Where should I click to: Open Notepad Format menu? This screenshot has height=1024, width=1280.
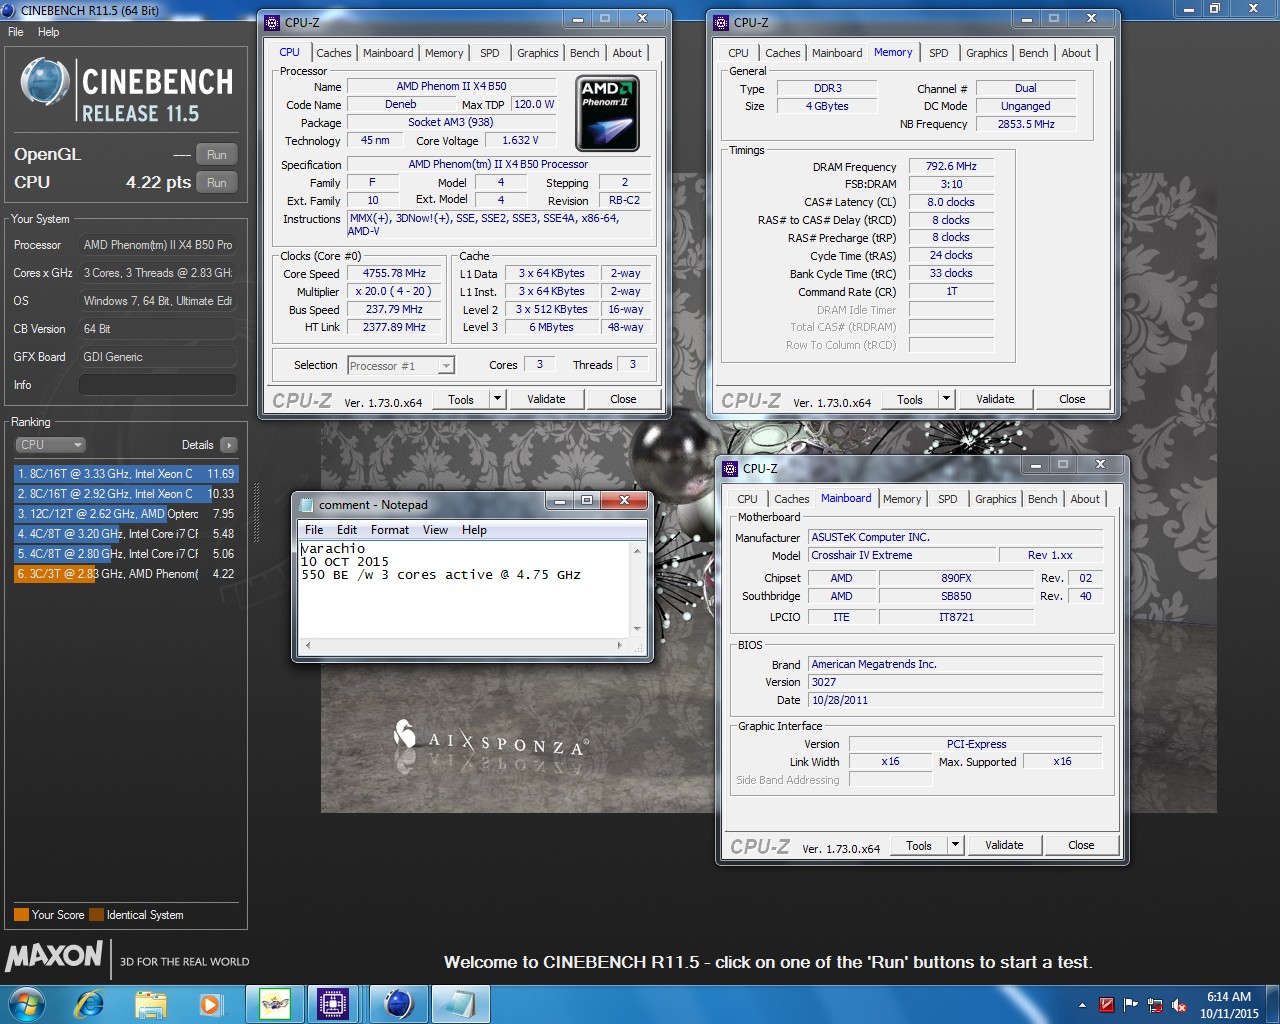(x=390, y=530)
